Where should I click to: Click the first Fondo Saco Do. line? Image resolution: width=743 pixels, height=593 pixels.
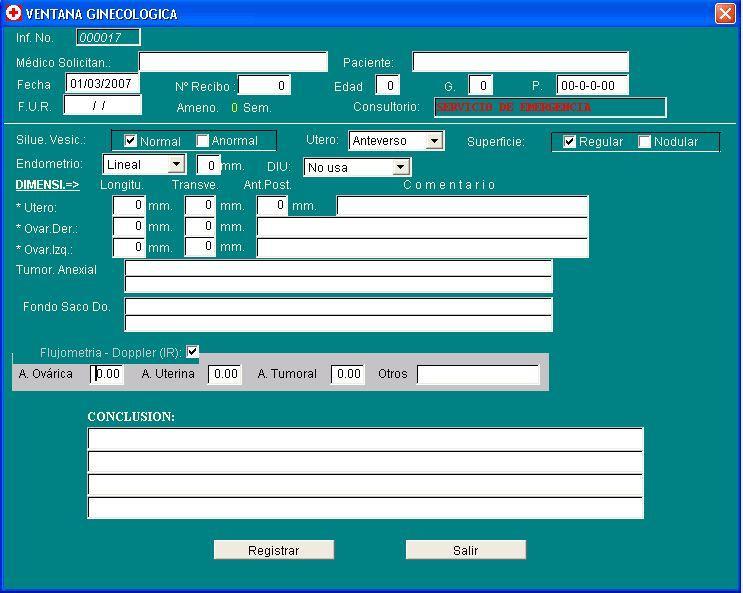(338, 307)
